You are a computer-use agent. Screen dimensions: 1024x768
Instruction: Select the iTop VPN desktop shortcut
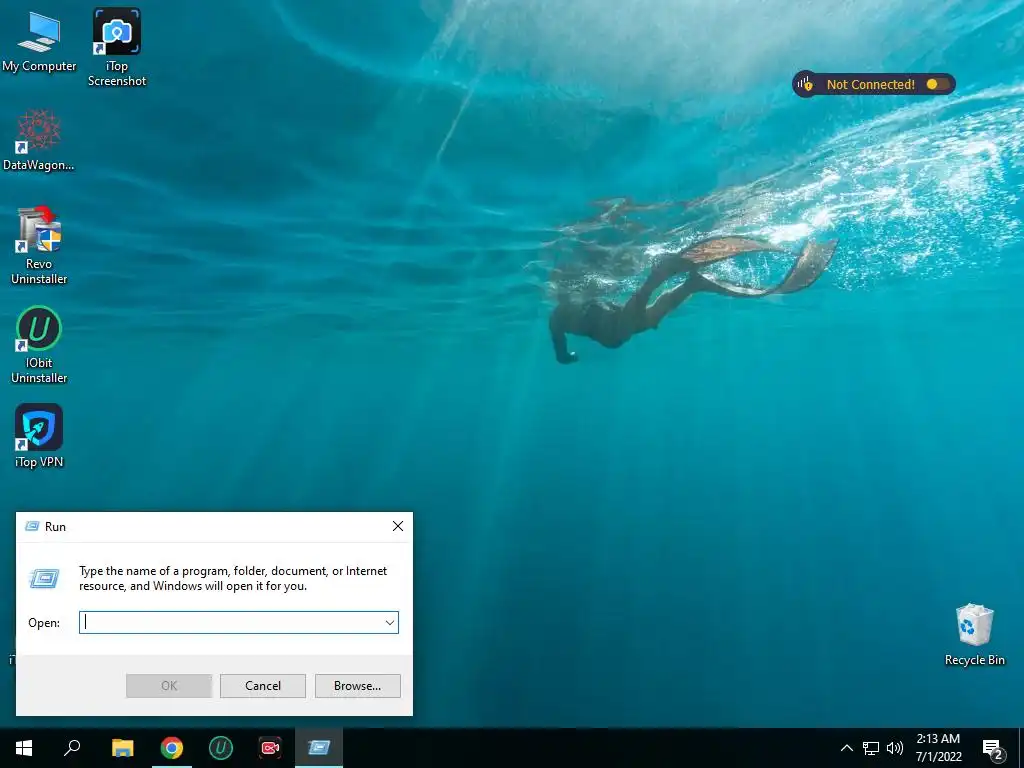(39, 436)
